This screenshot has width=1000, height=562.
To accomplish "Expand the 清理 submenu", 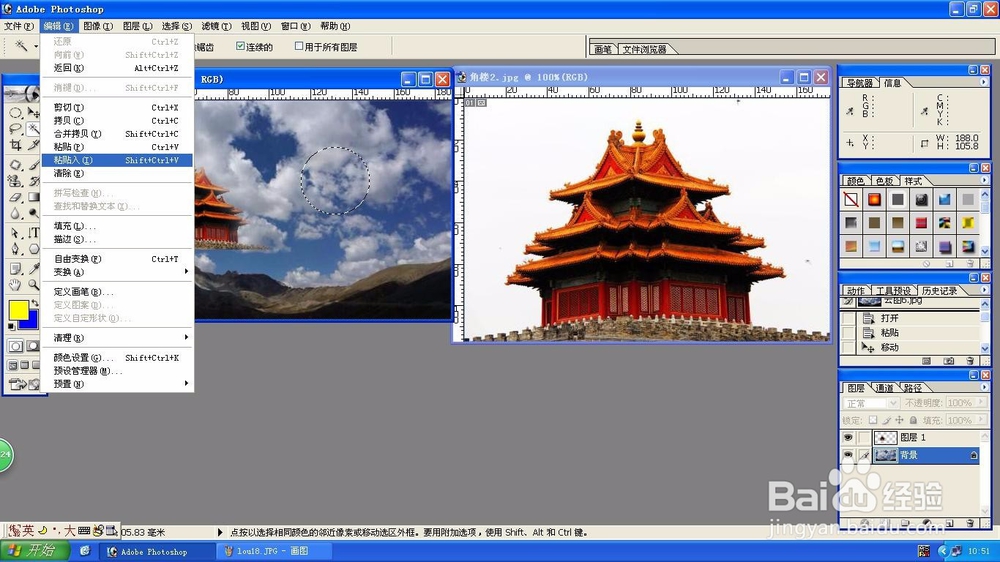I will click(117, 337).
